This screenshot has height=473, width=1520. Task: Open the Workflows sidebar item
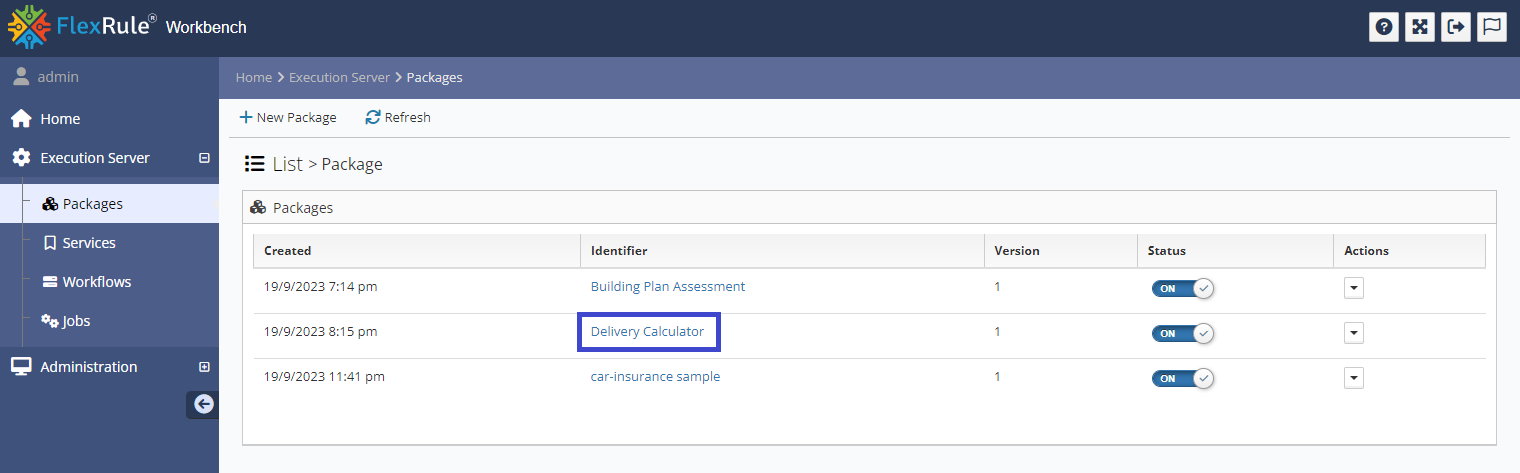coord(109,282)
